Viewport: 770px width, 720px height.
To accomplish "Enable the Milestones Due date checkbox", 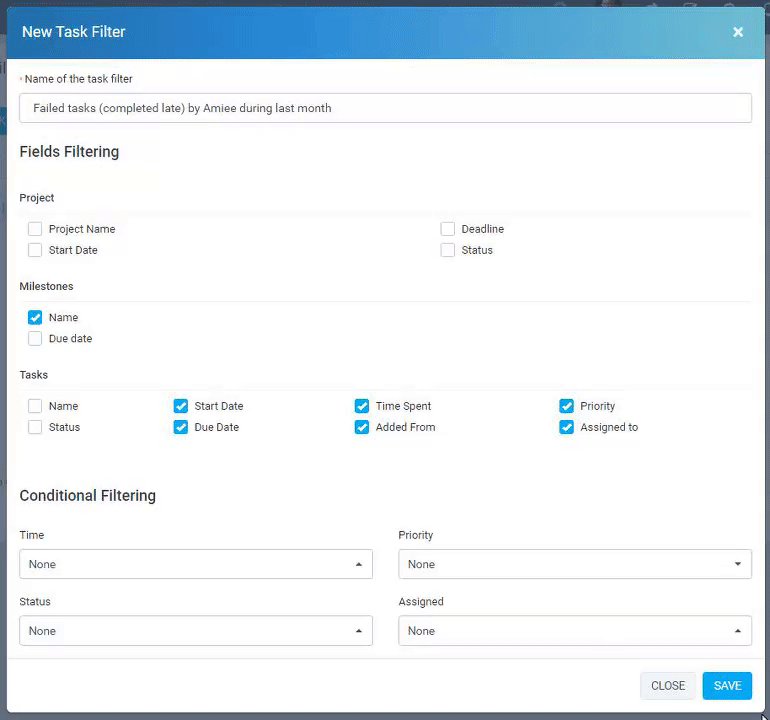I will click(35, 338).
